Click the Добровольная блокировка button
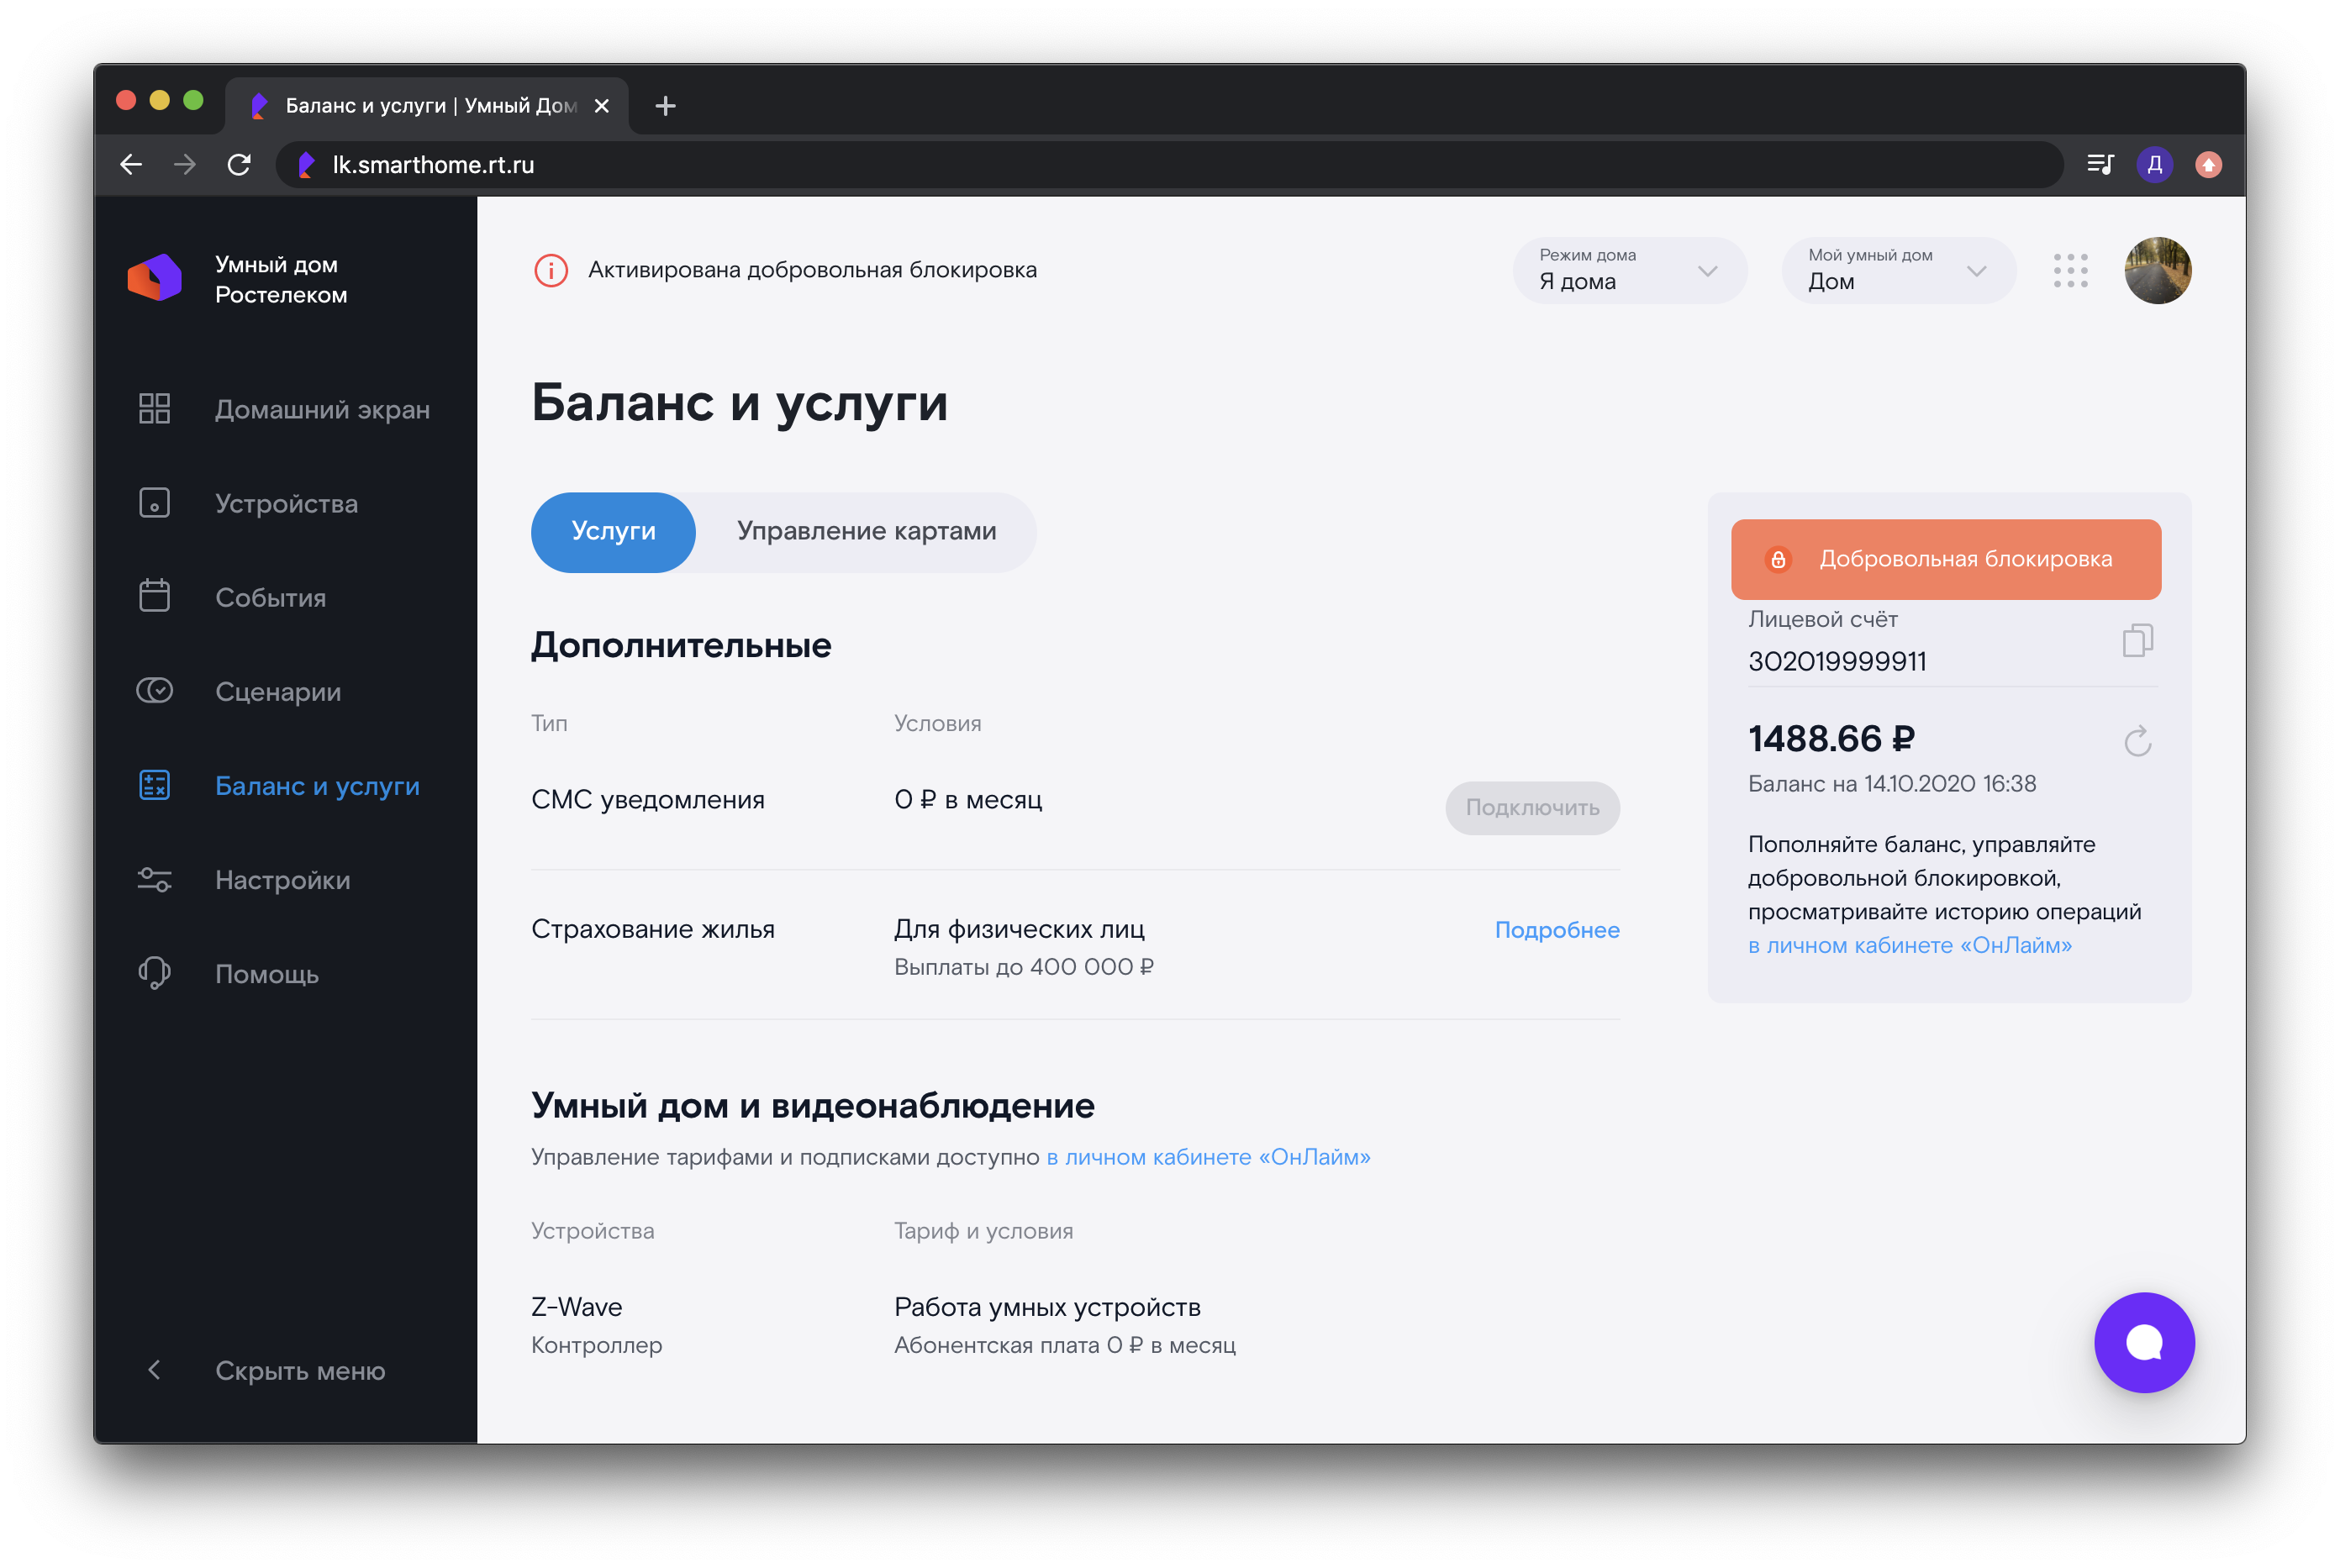2340x1568 pixels. click(1945, 559)
